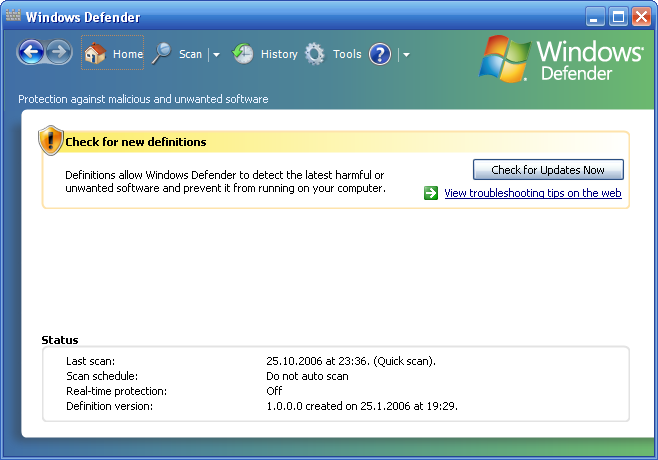Select 'Definition version:' label
Image resolution: width=658 pixels, height=460 pixels.
[x=110, y=406]
